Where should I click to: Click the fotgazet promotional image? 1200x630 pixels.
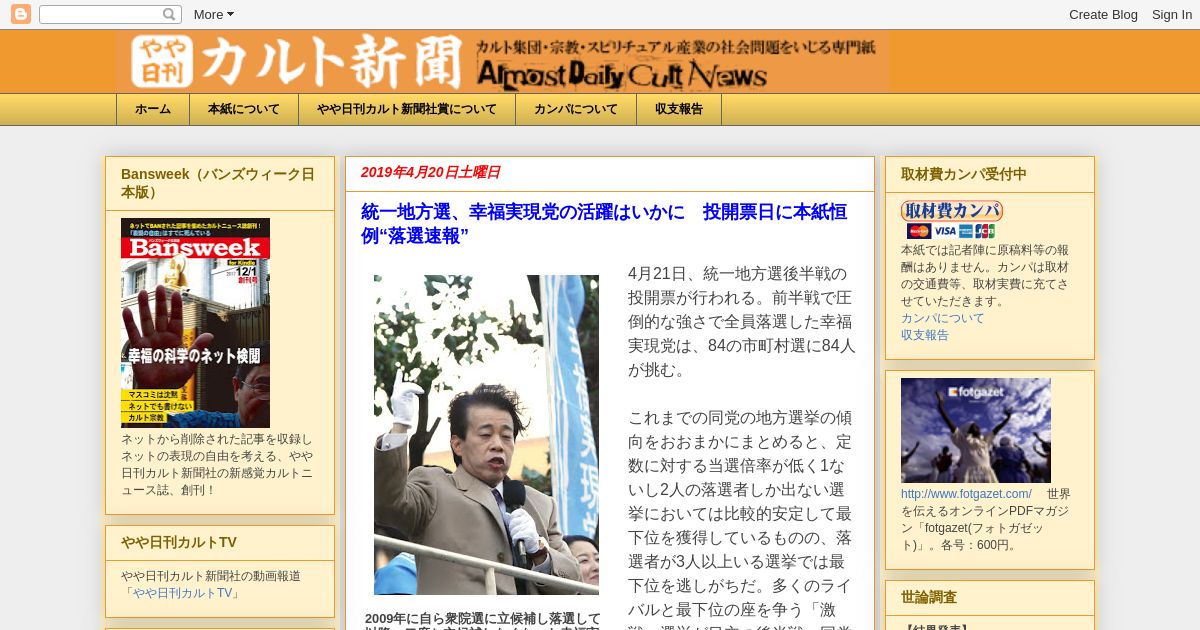pos(976,430)
